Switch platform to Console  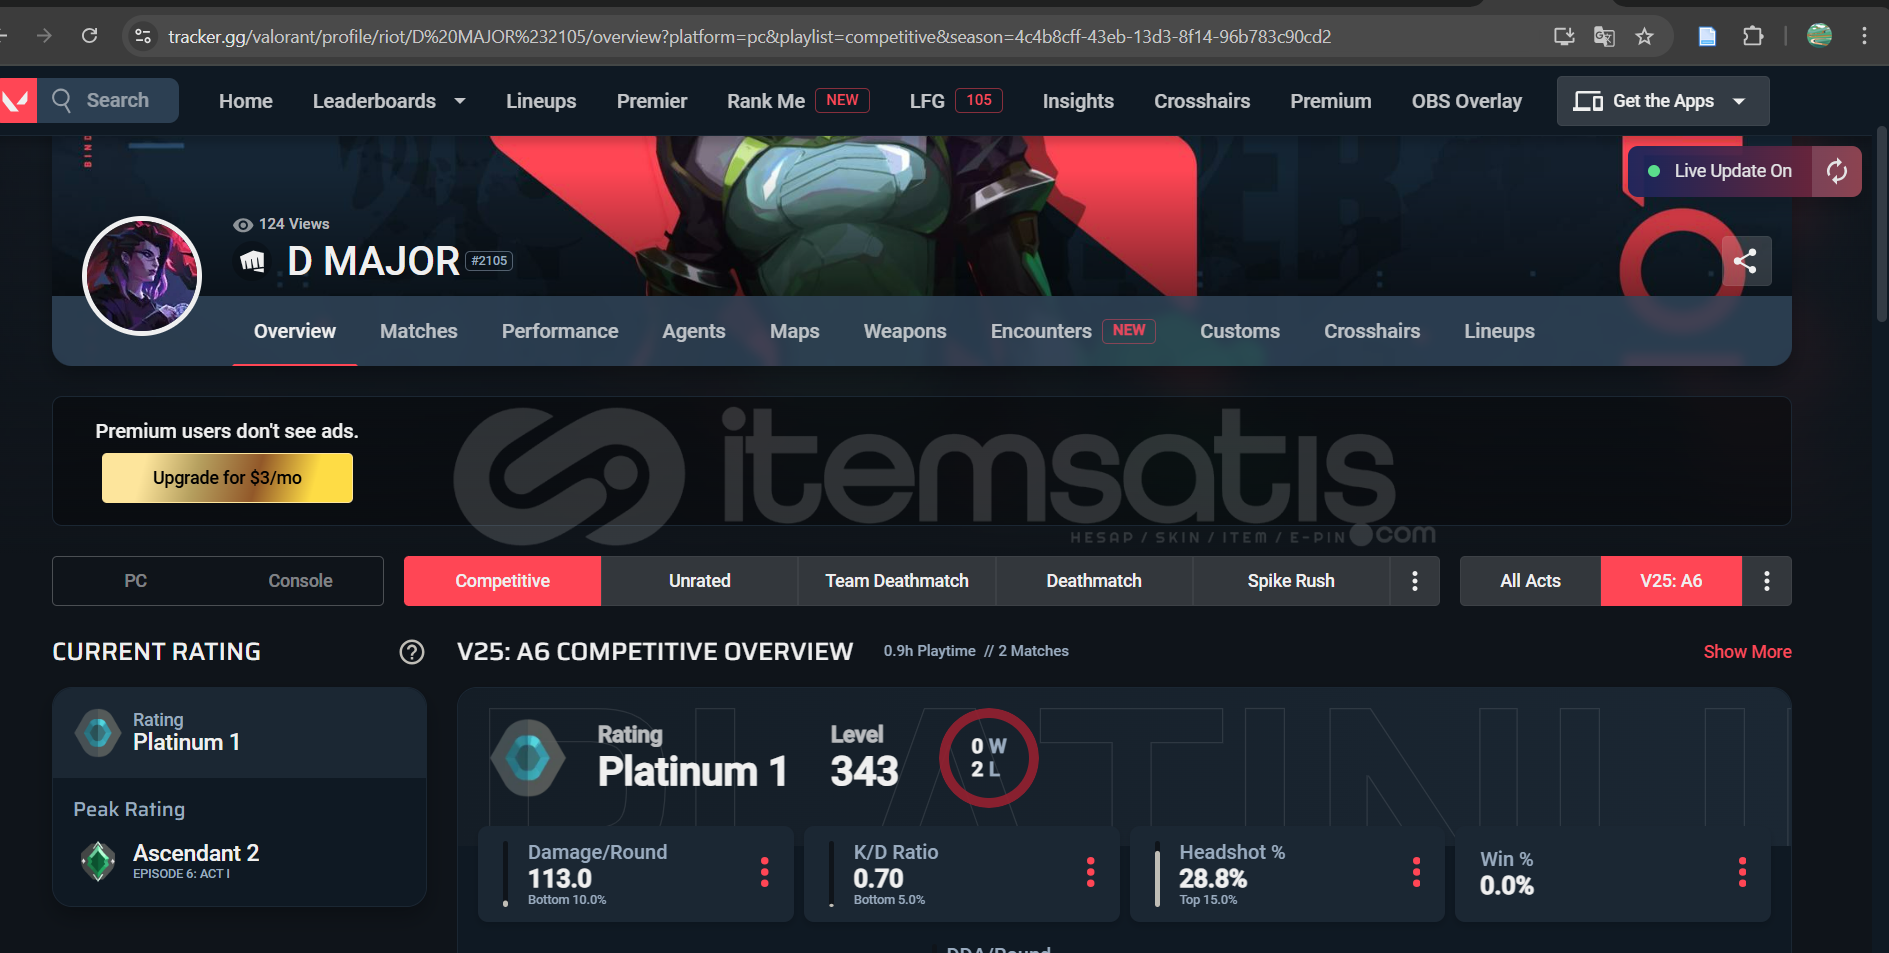pos(300,581)
